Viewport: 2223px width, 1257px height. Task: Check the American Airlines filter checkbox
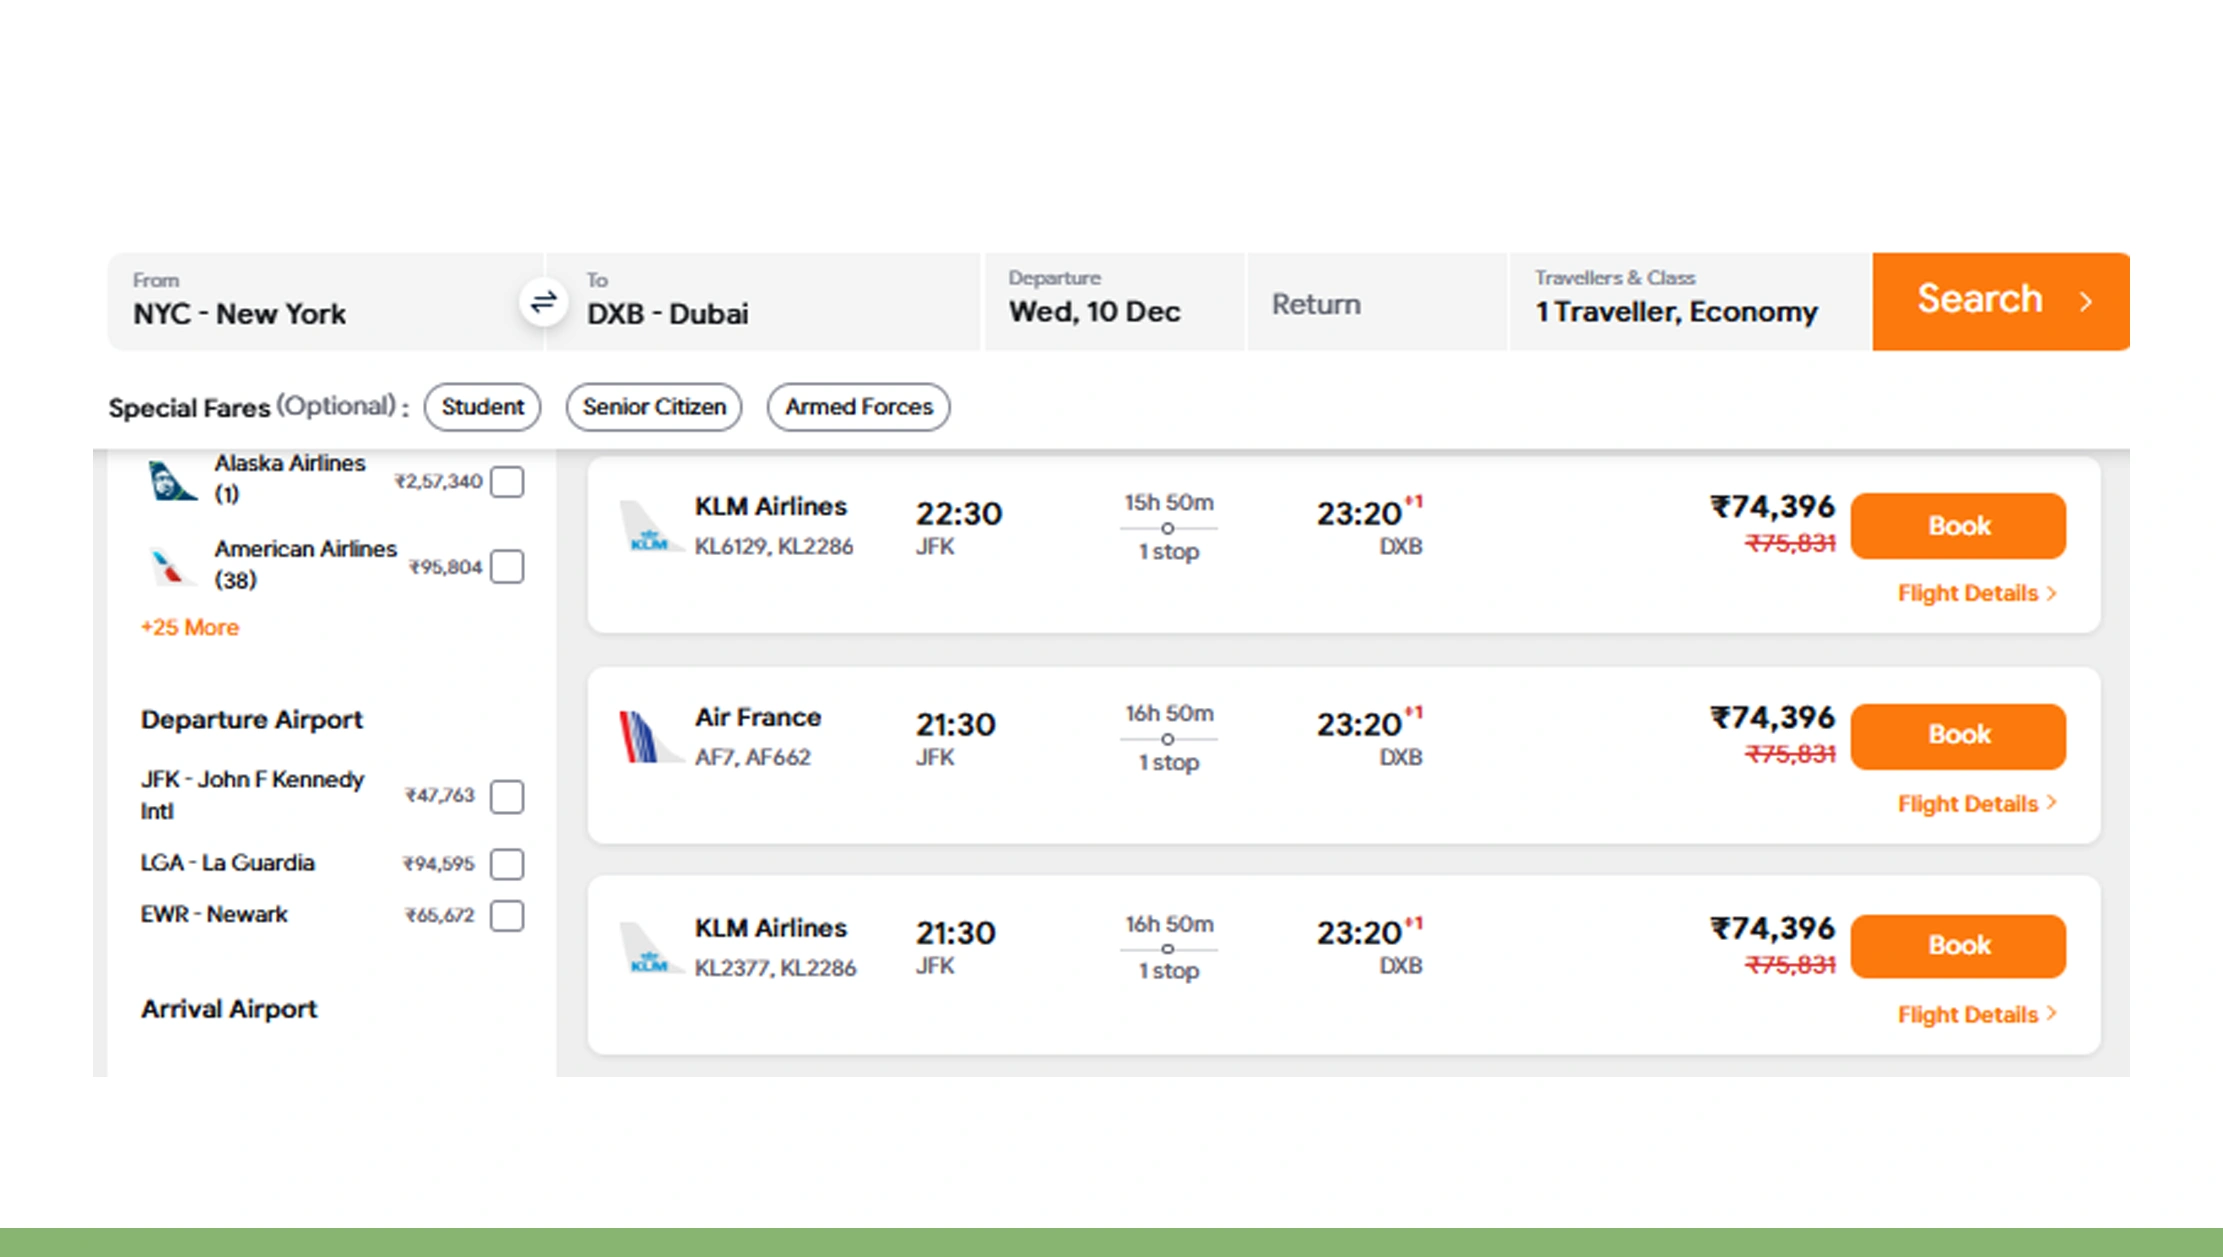508,566
